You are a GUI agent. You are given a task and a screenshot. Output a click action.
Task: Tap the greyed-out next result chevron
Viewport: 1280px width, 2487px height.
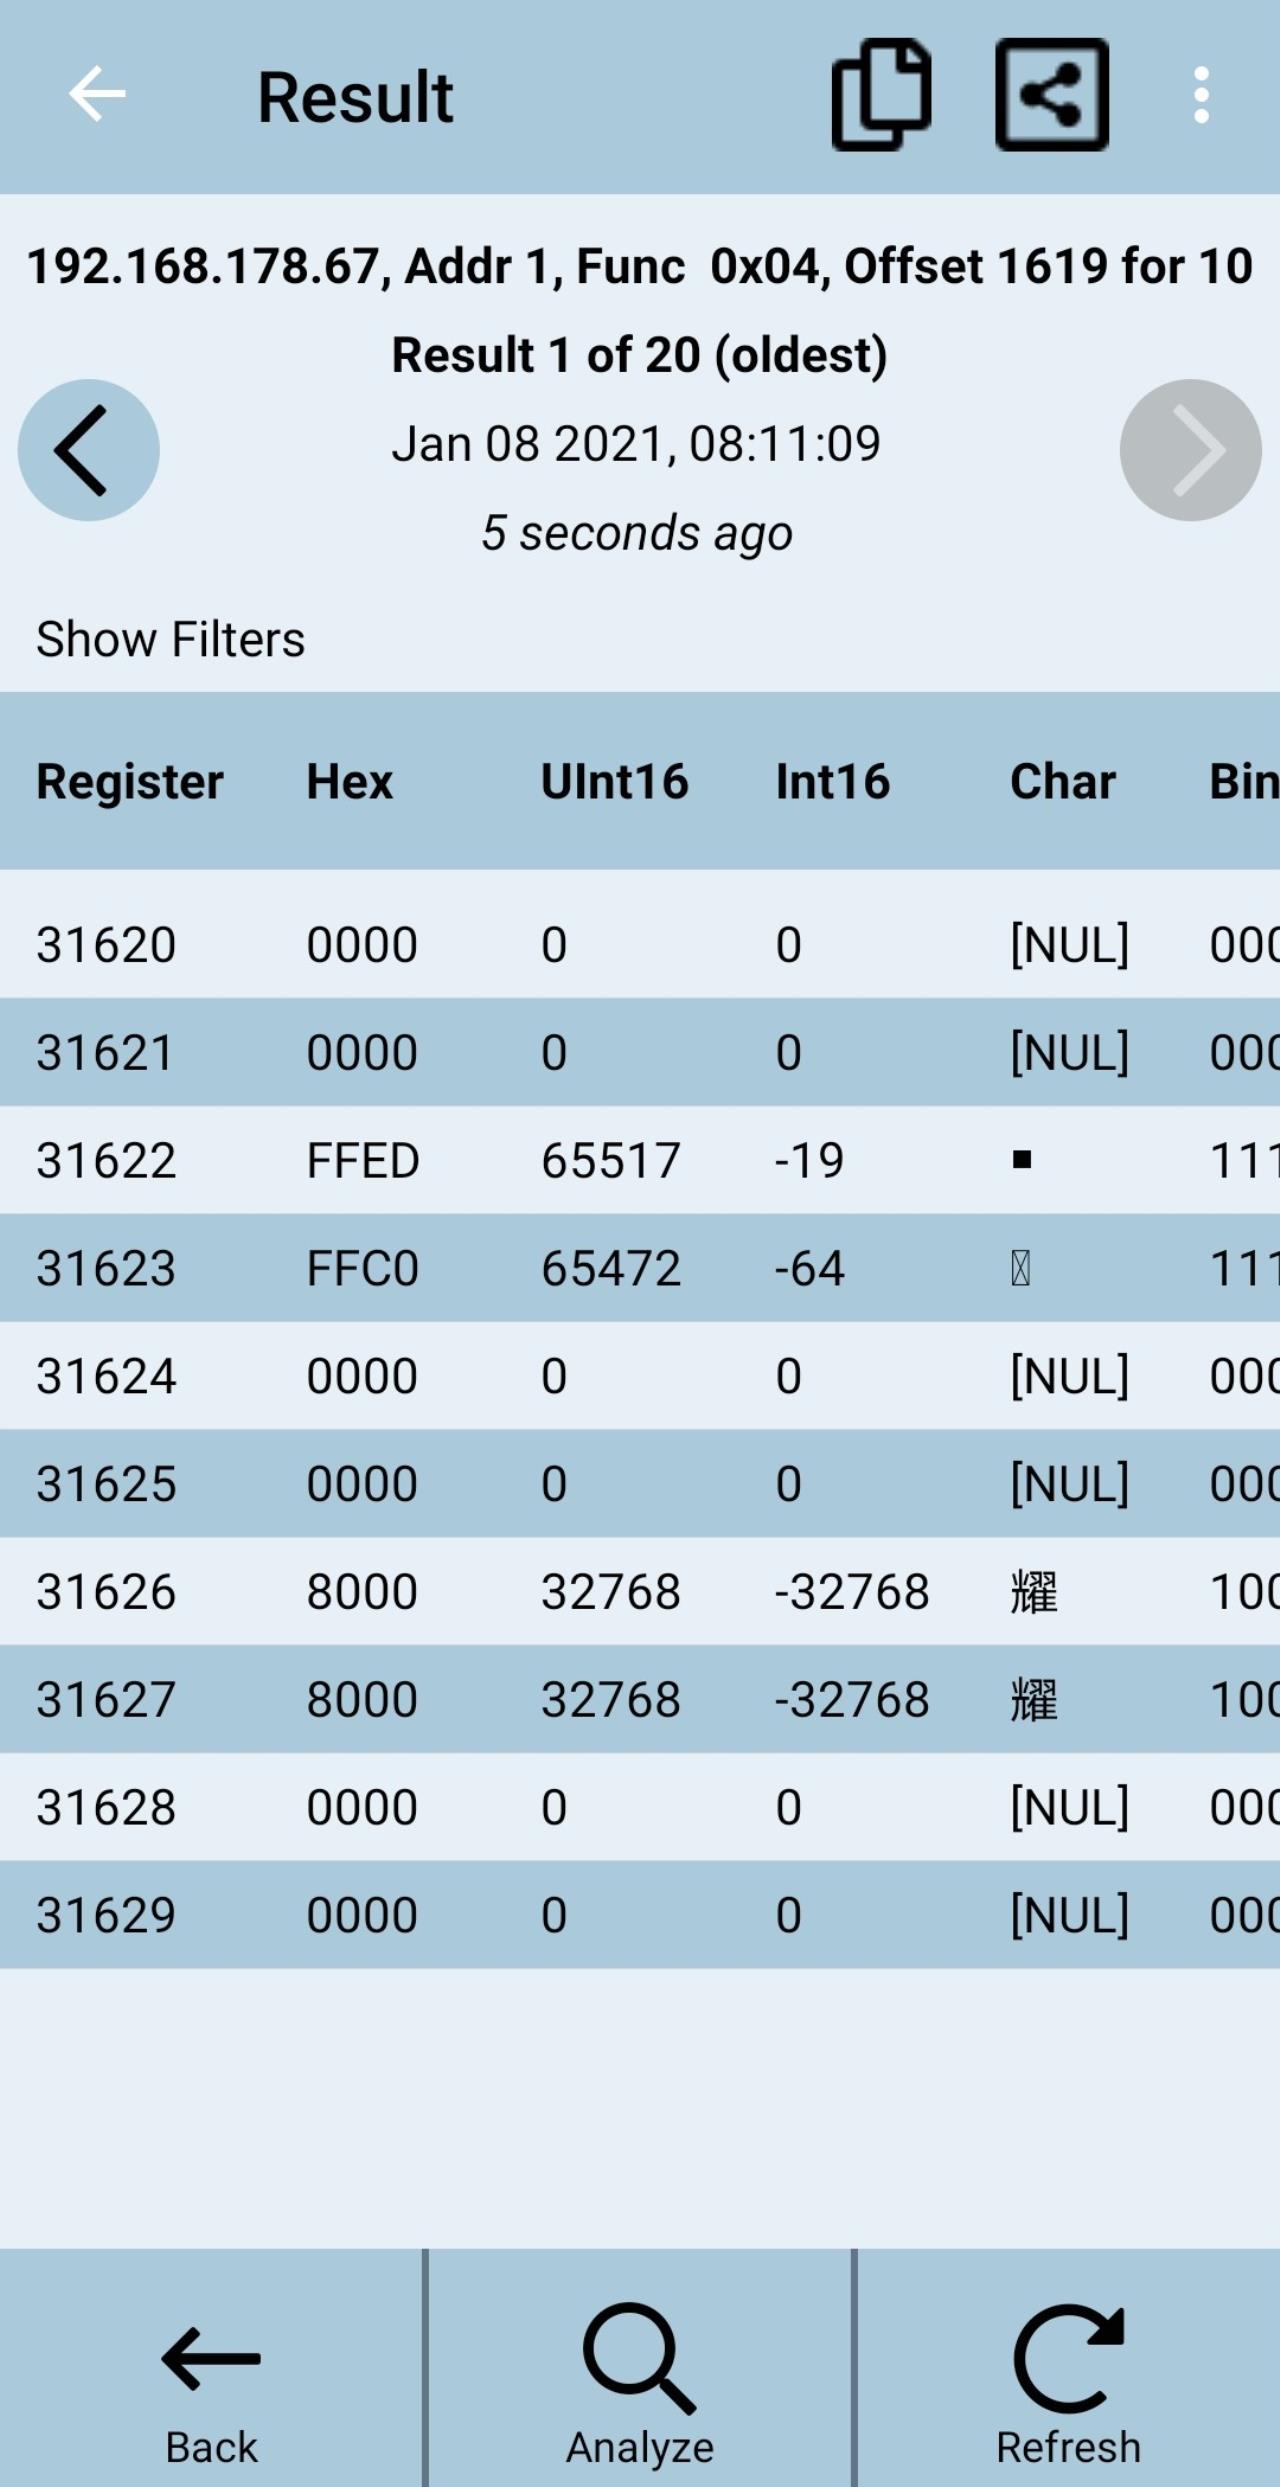coord(1190,450)
